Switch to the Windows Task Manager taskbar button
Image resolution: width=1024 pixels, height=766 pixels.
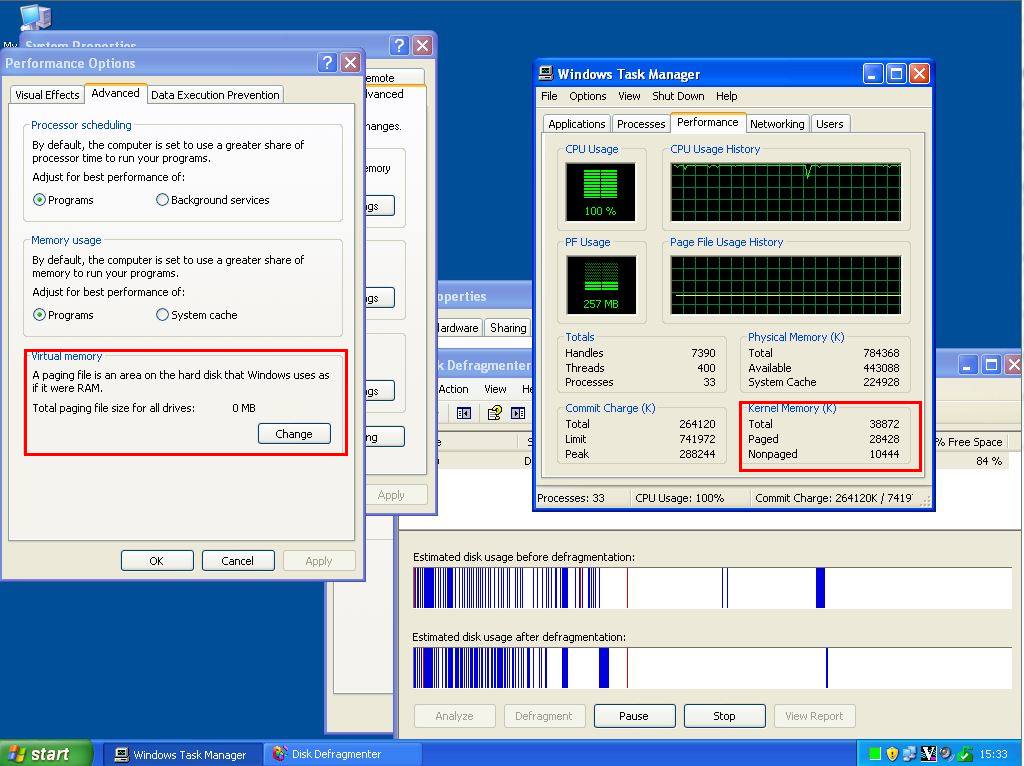tap(182, 754)
